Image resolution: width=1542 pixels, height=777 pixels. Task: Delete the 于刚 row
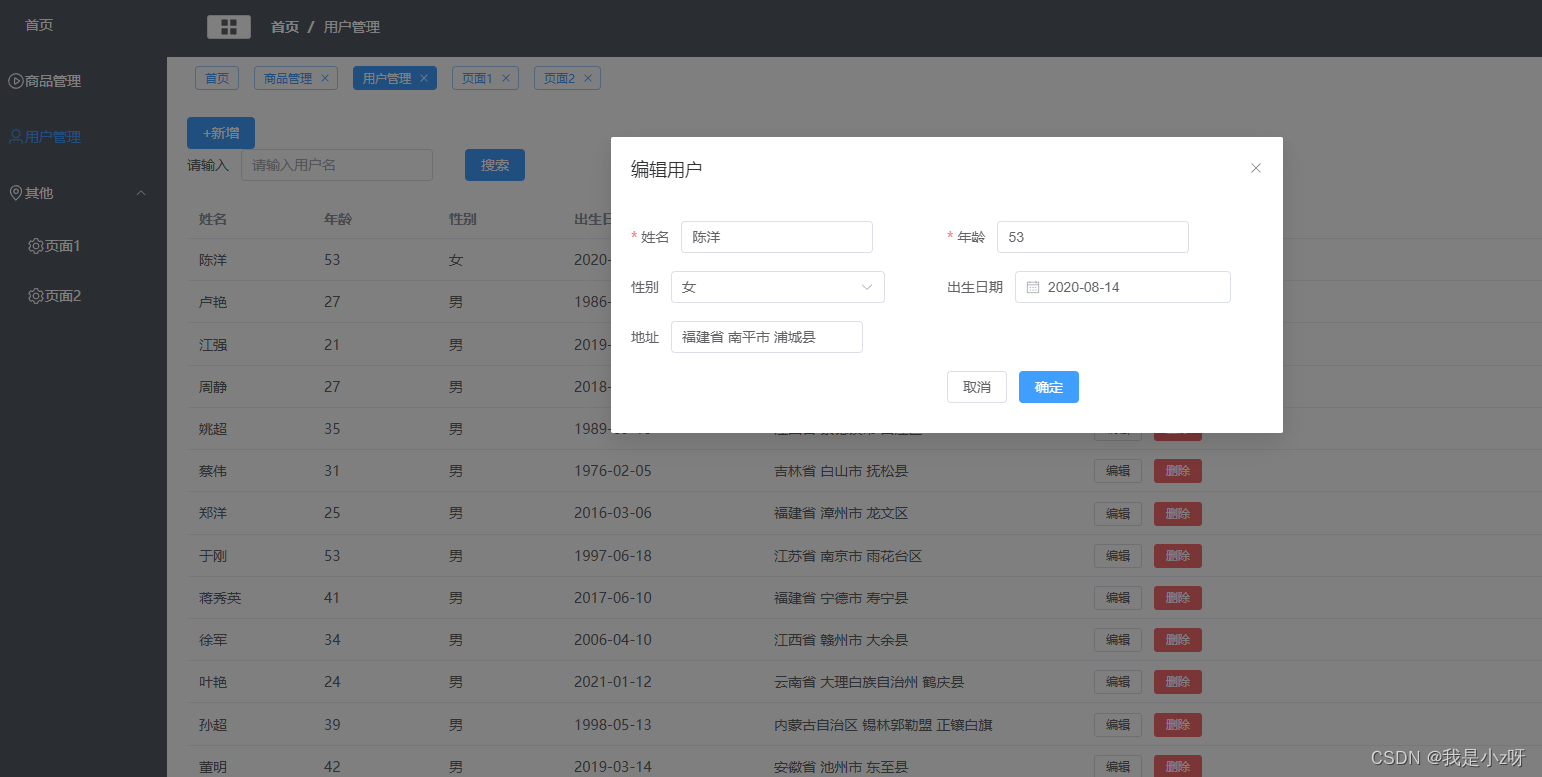1178,556
